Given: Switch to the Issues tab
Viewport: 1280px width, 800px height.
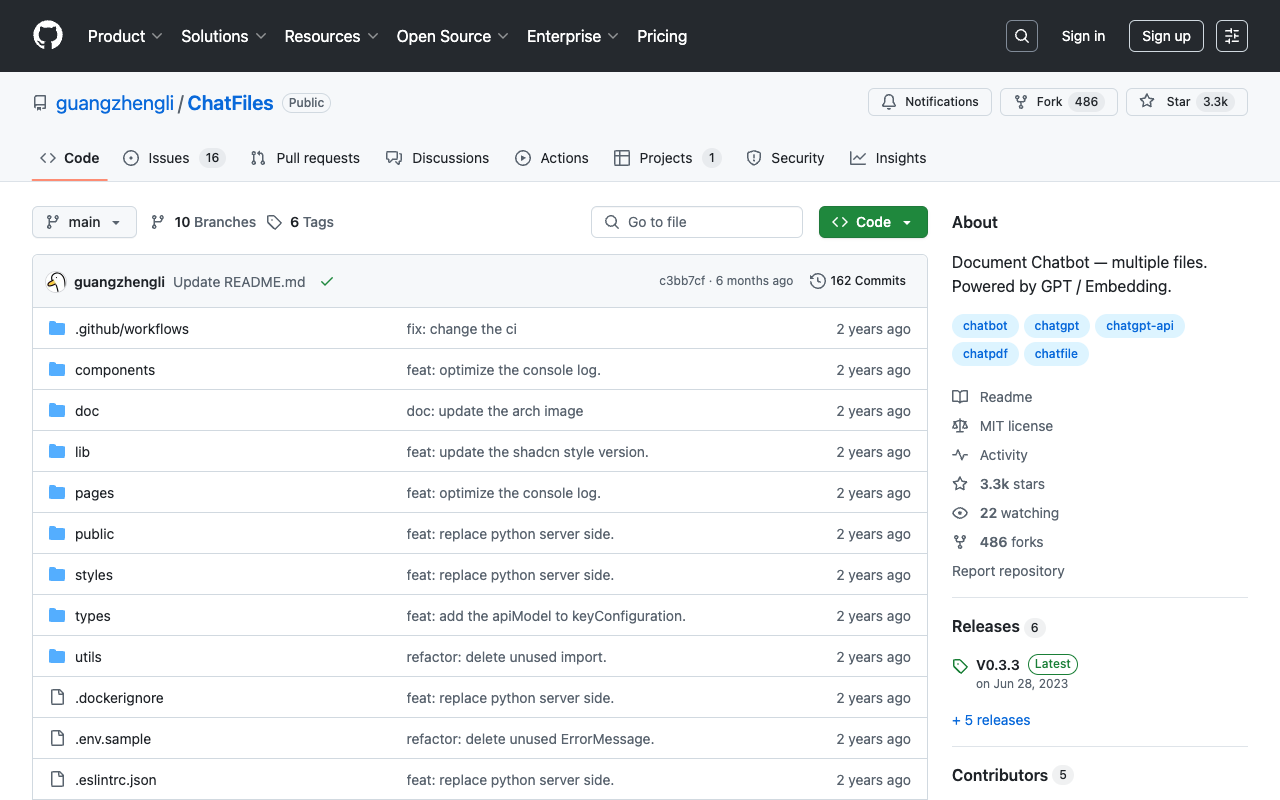Looking at the screenshot, I should point(174,158).
